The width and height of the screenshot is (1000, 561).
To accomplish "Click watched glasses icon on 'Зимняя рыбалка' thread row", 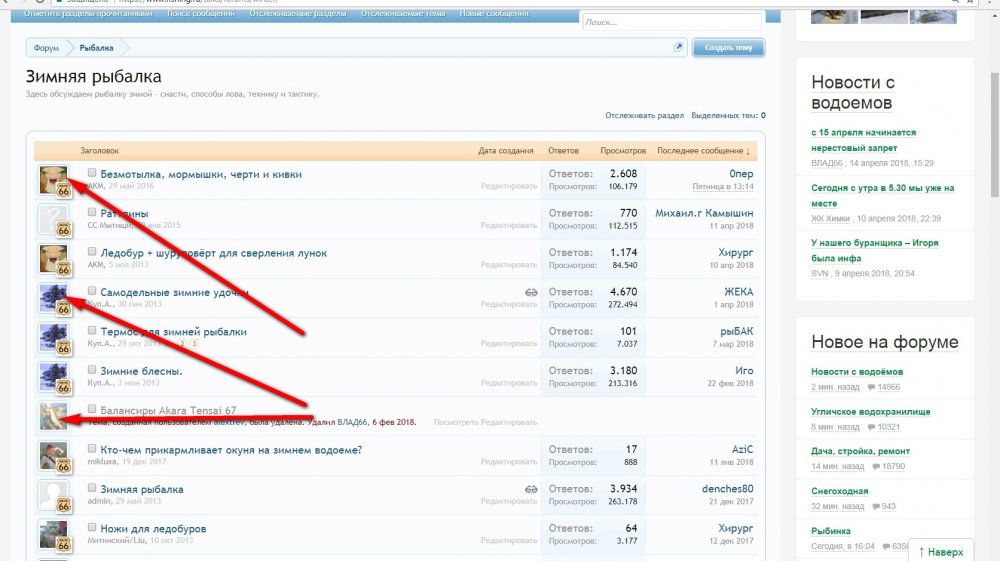I will (530, 488).
